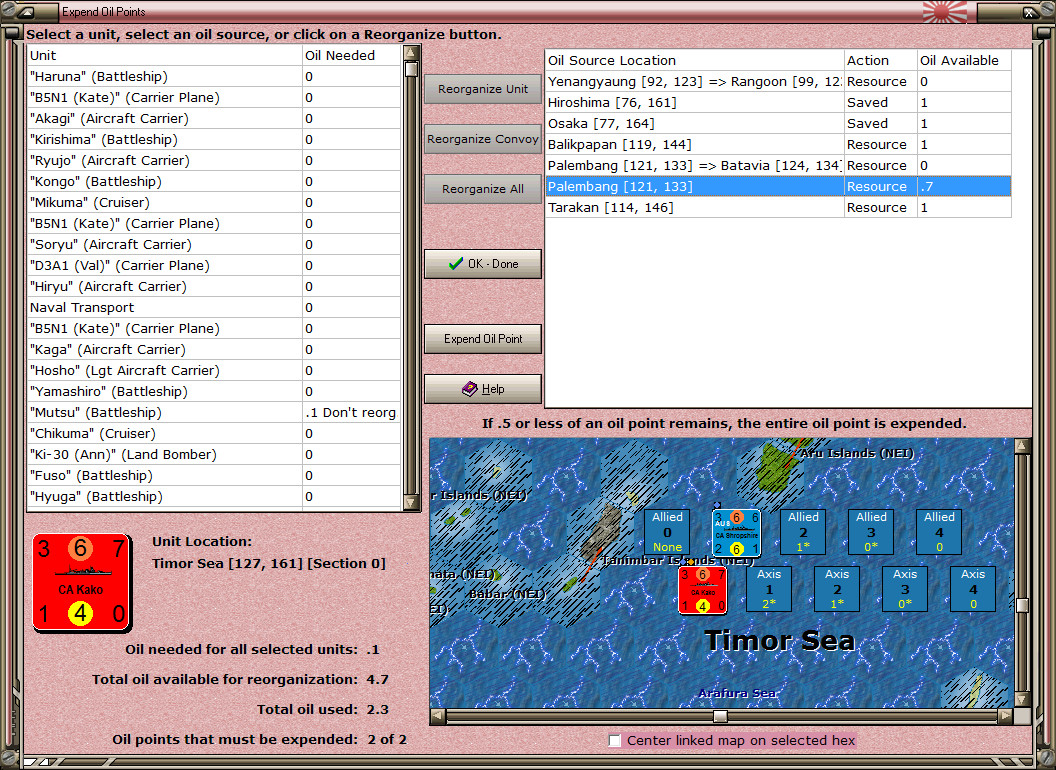Click the Japanese rising sun flag icon

[x=944, y=11]
